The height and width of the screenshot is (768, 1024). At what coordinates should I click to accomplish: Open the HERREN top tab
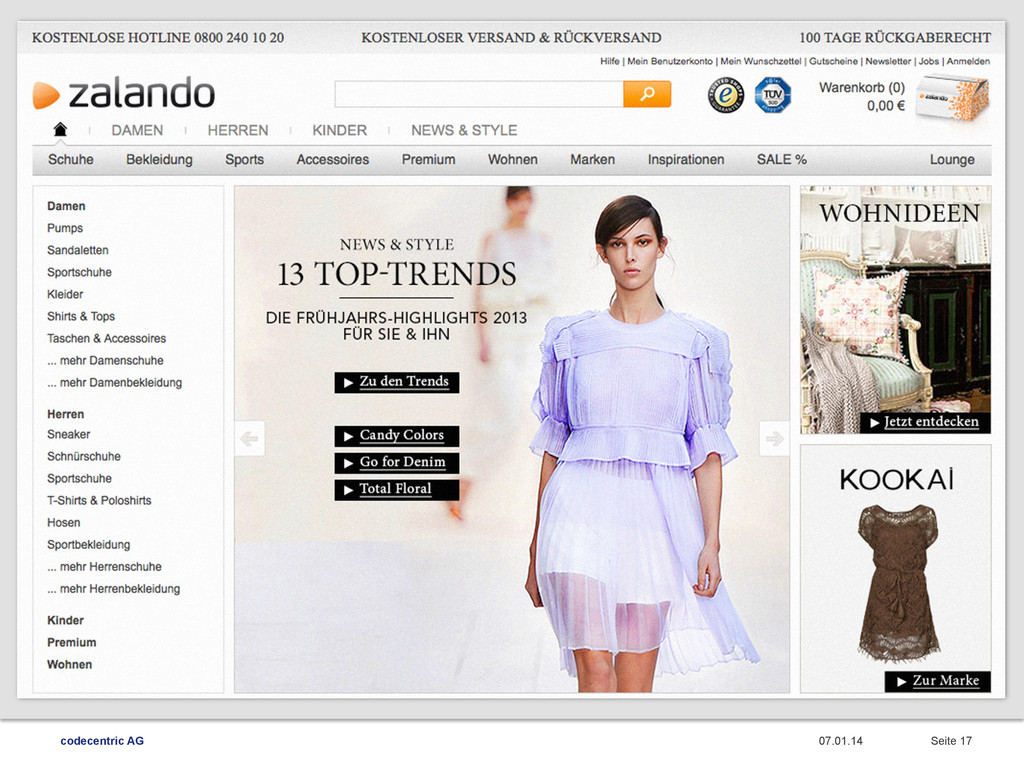pyautogui.click(x=238, y=131)
